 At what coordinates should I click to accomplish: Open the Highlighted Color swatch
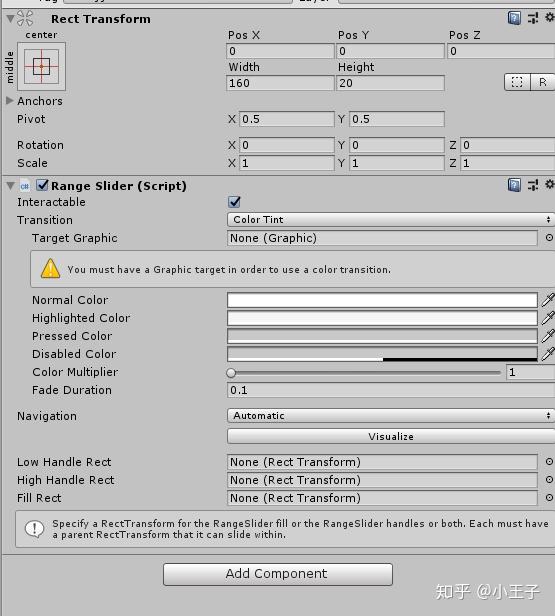(382, 318)
